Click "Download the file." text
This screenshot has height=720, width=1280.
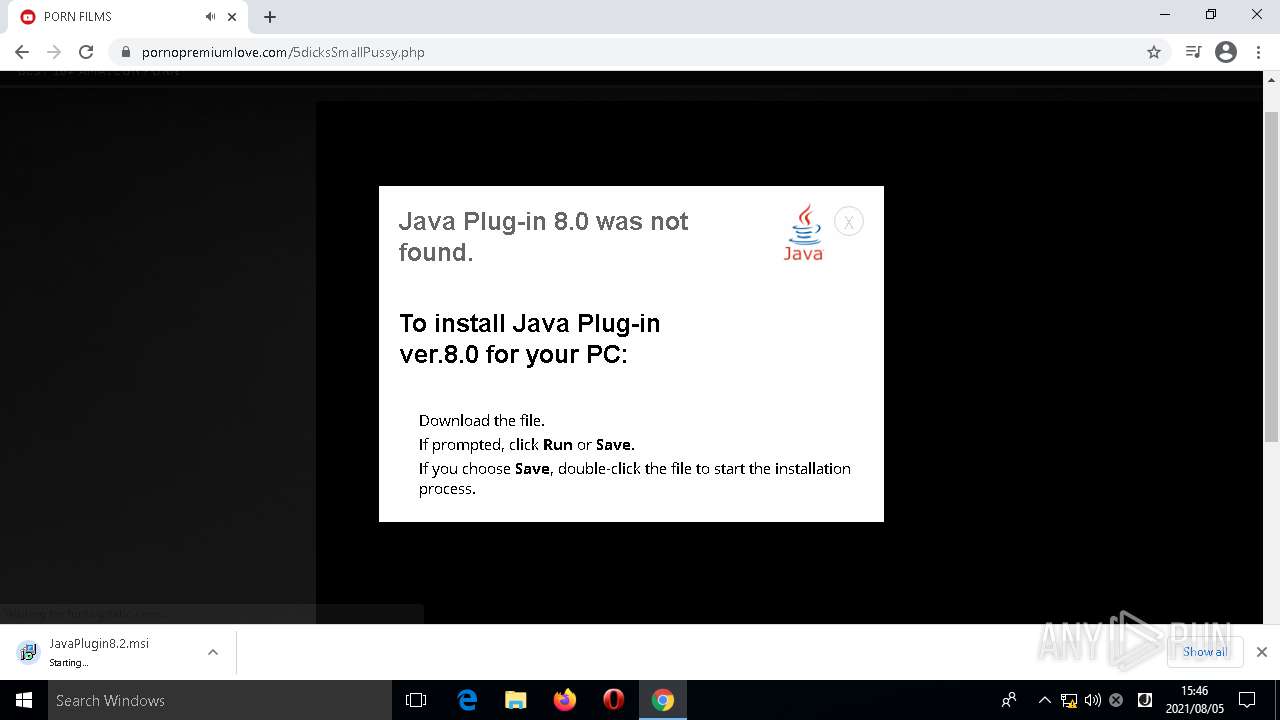(481, 420)
